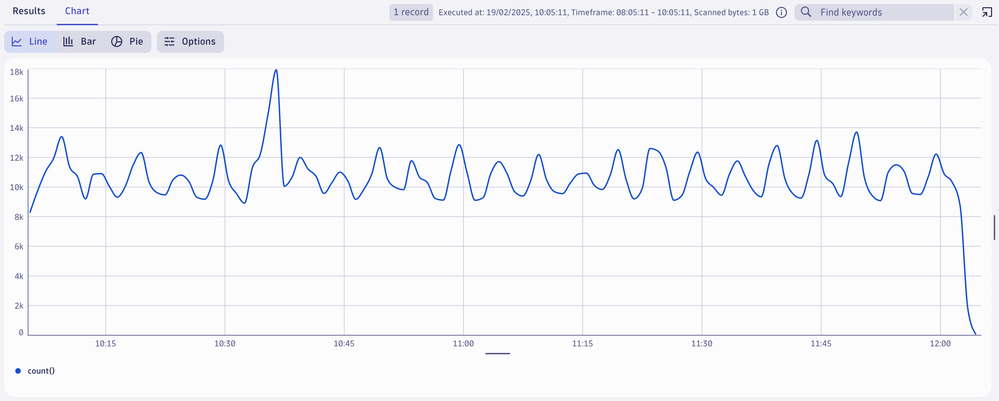Switch to Bar chart view
This screenshot has width=999, height=401.
pos(79,42)
